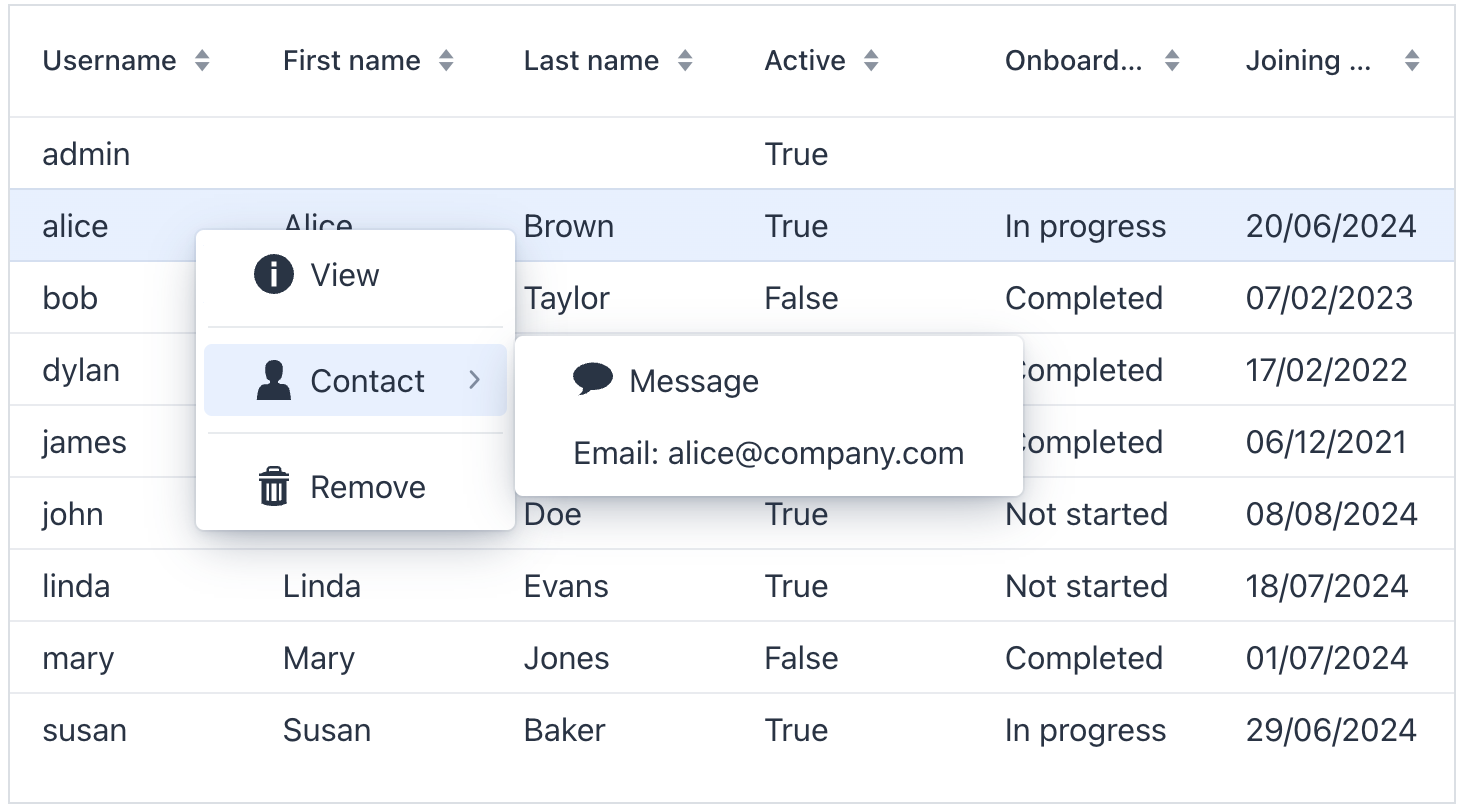Sort by Onboarding column arrows

pos(1172,61)
